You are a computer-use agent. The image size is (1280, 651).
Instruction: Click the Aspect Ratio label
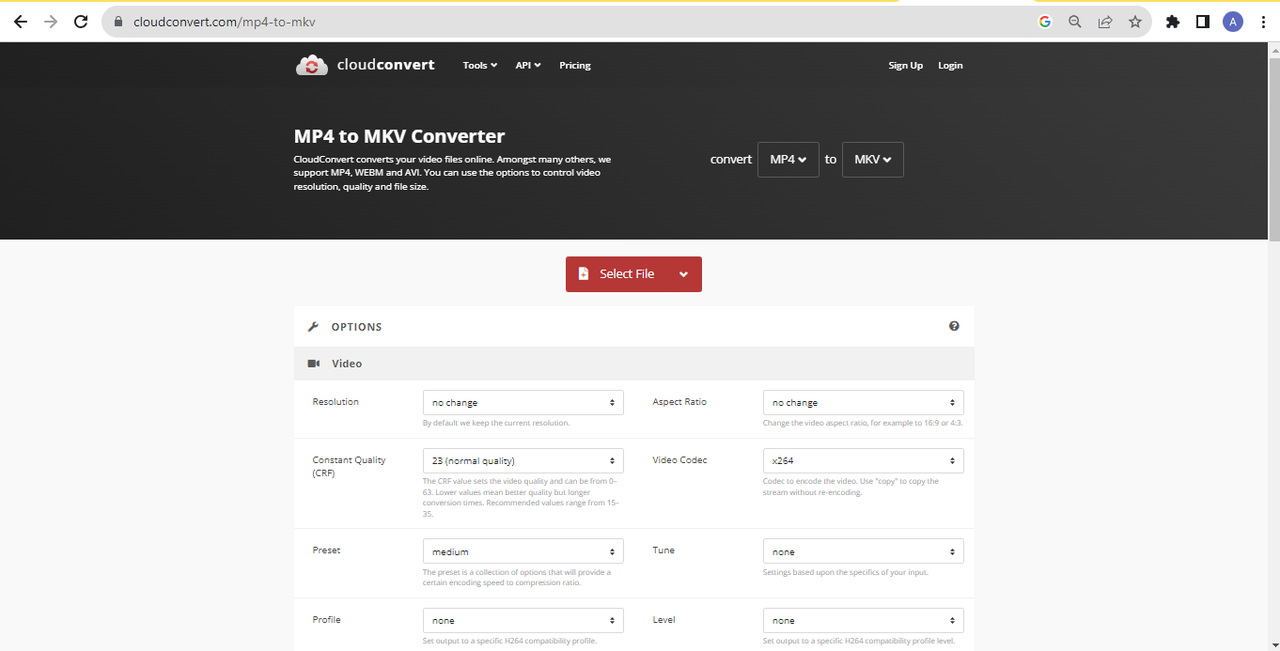pyautogui.click(x=680, y=401)
